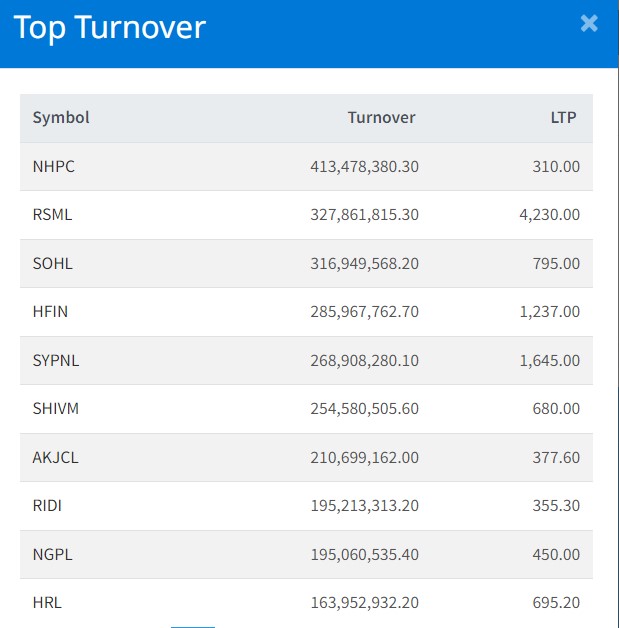Open the NGPL symbol
Image resolution: width=619 pixels, height=628 pixels.
coord(52,554)
